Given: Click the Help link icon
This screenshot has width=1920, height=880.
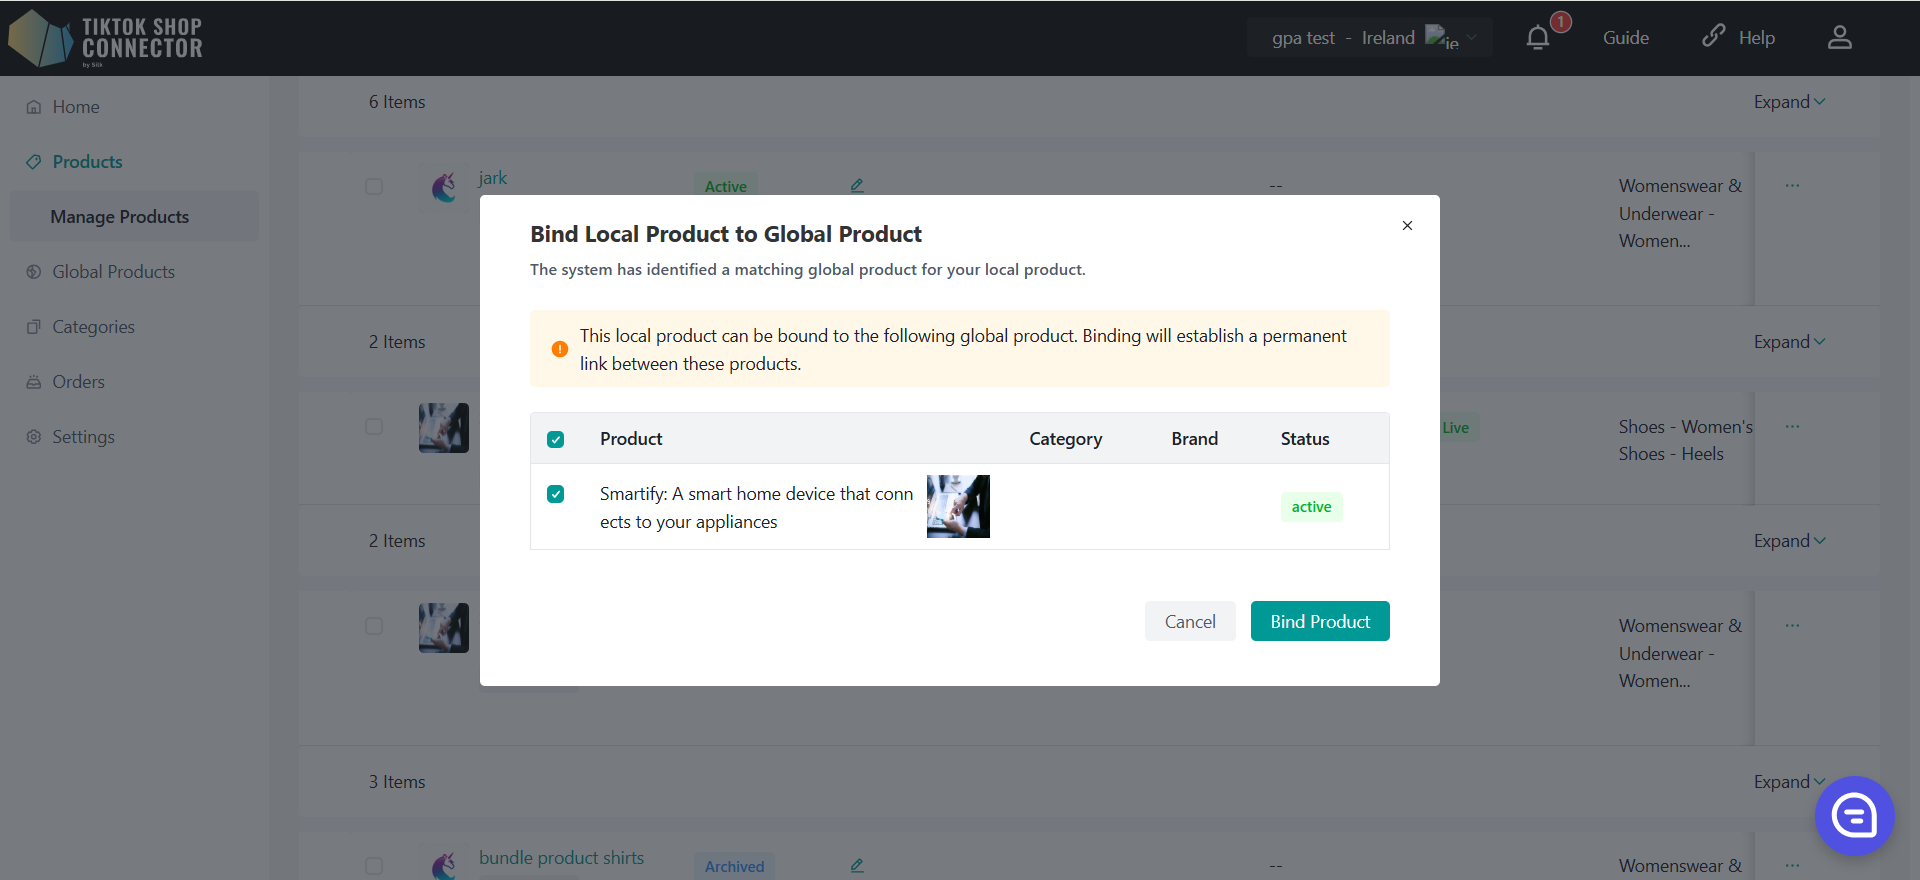Looking at the screenshot, I should click(1714, 37).
